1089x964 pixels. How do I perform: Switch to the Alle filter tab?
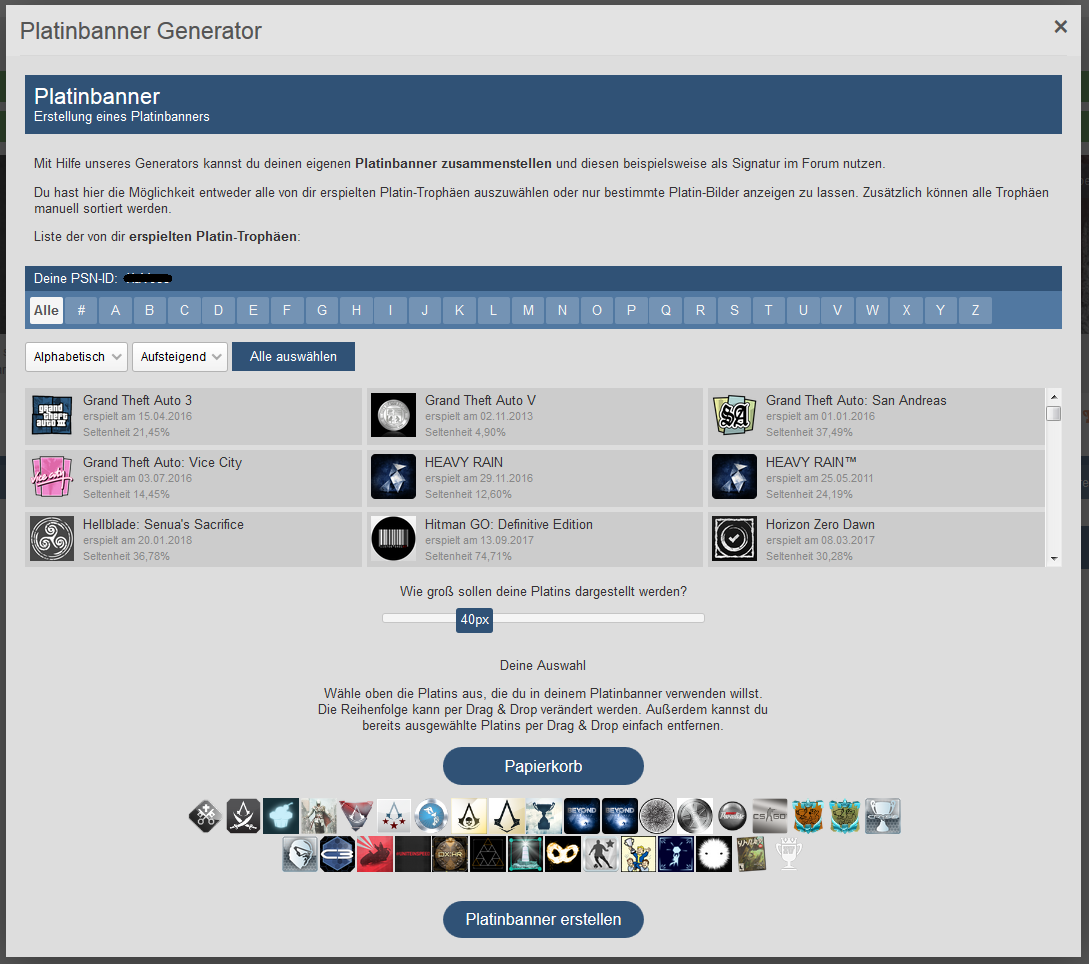click(46, 310)
